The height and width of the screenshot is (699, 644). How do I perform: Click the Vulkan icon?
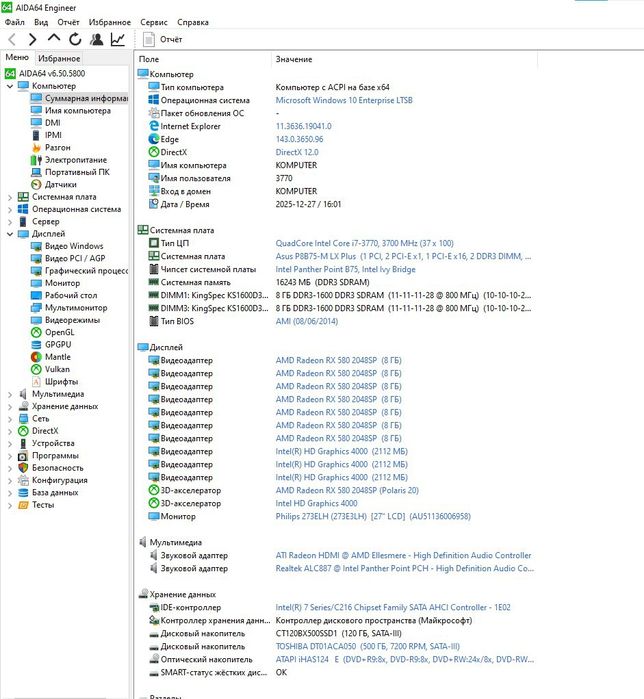pyautogui.click(x=37, y=370)
